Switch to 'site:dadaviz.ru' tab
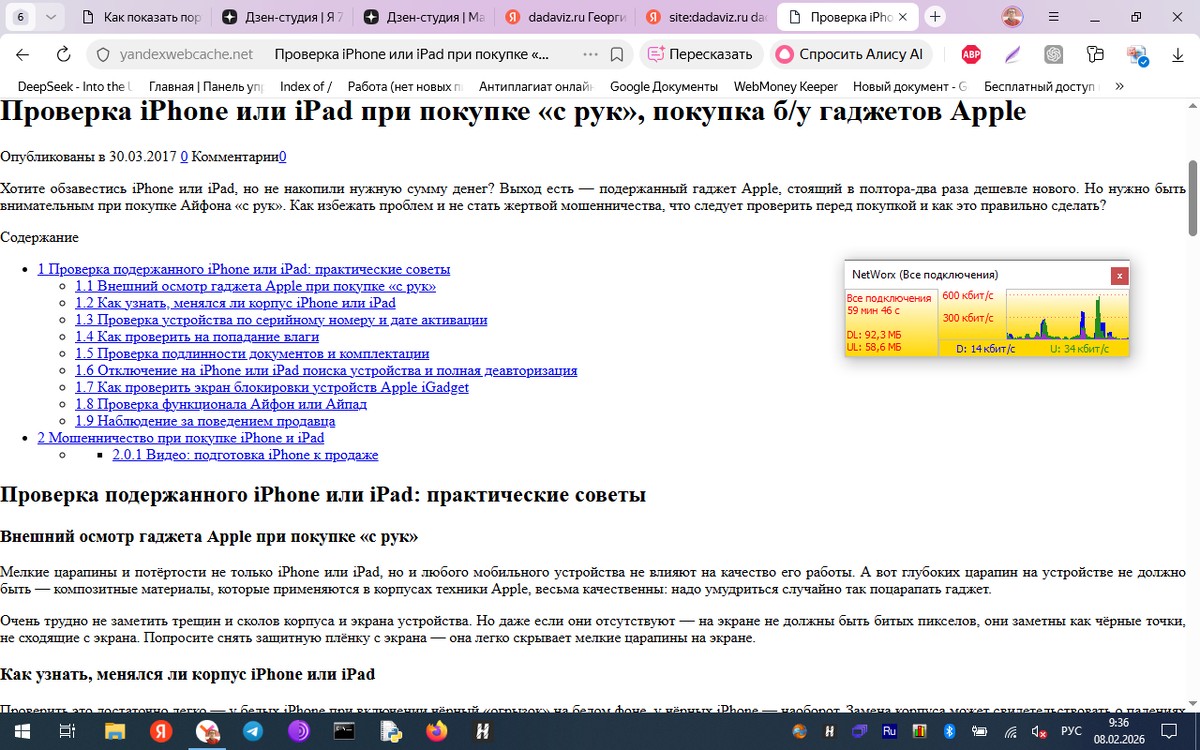 coord(708,17)
